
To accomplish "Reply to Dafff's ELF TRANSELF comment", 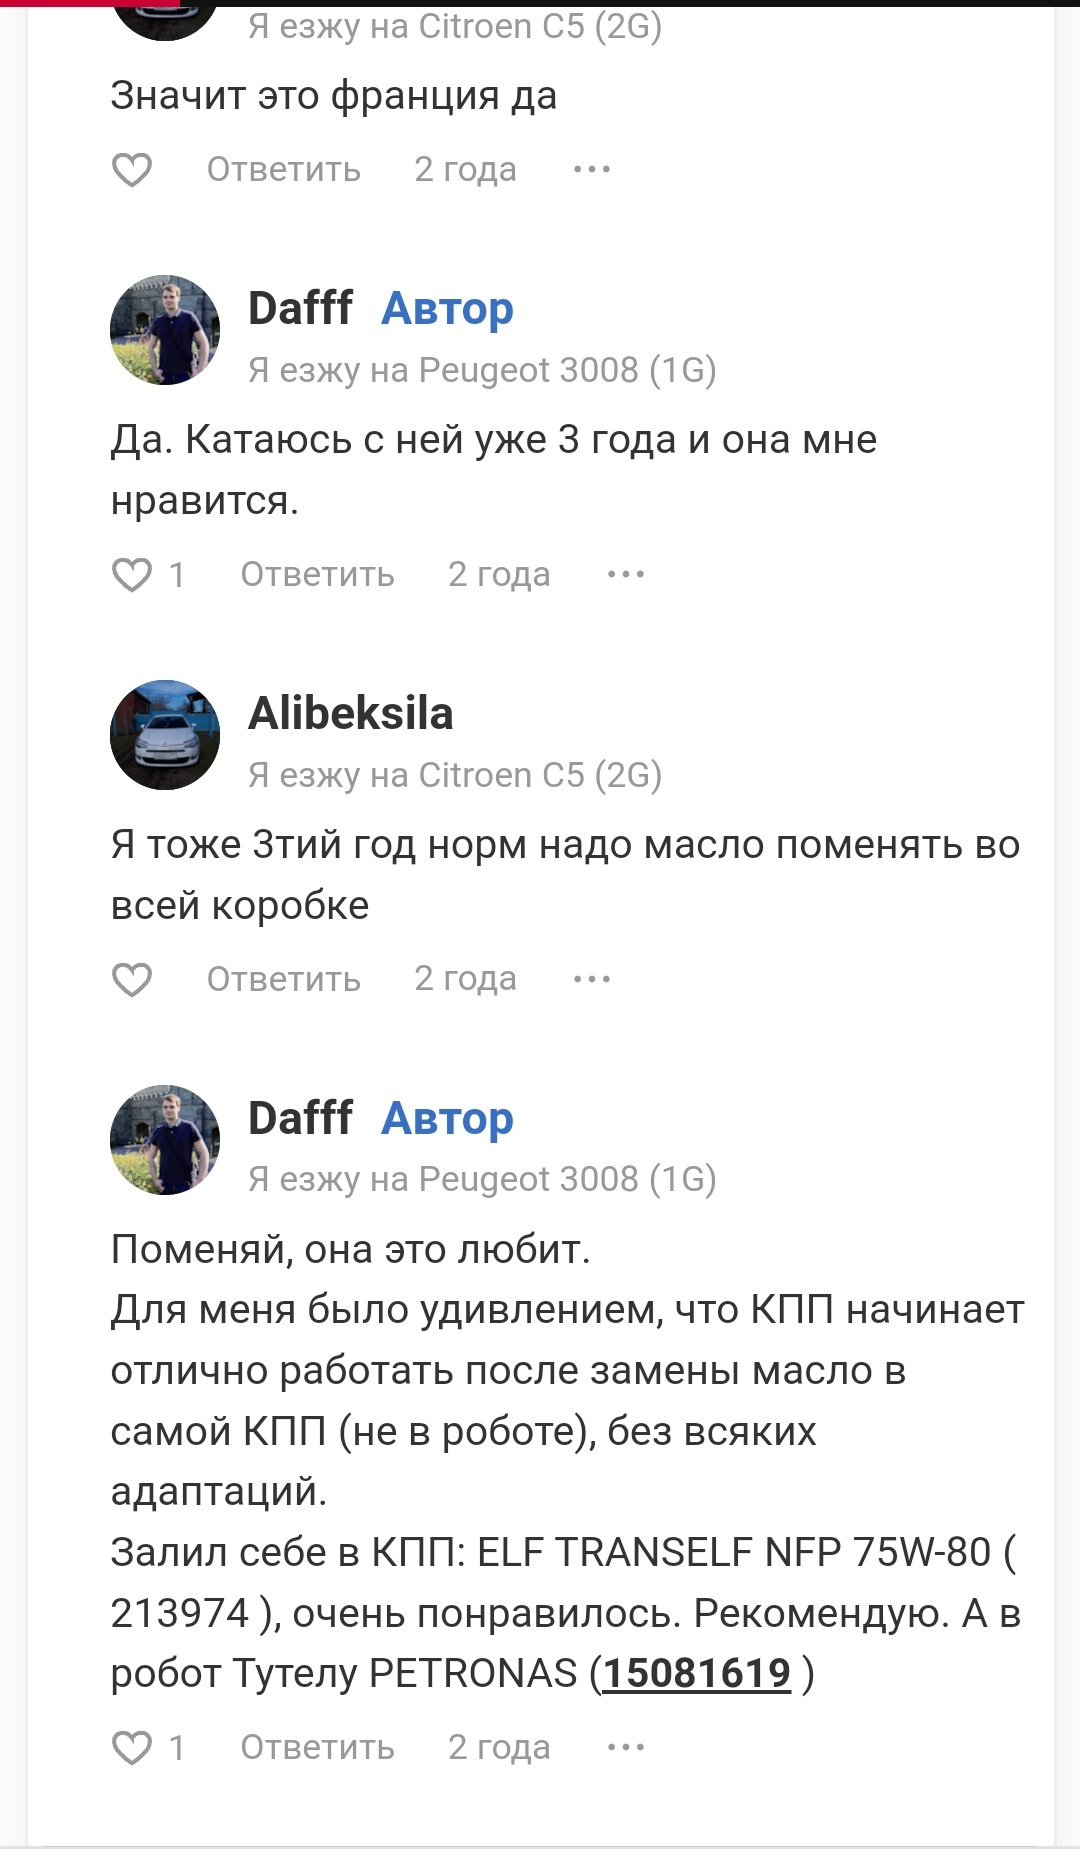I will tap(317, 1748).
